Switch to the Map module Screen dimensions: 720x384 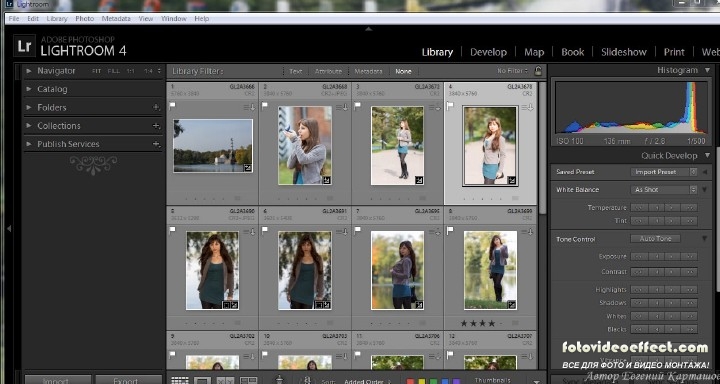534,52
